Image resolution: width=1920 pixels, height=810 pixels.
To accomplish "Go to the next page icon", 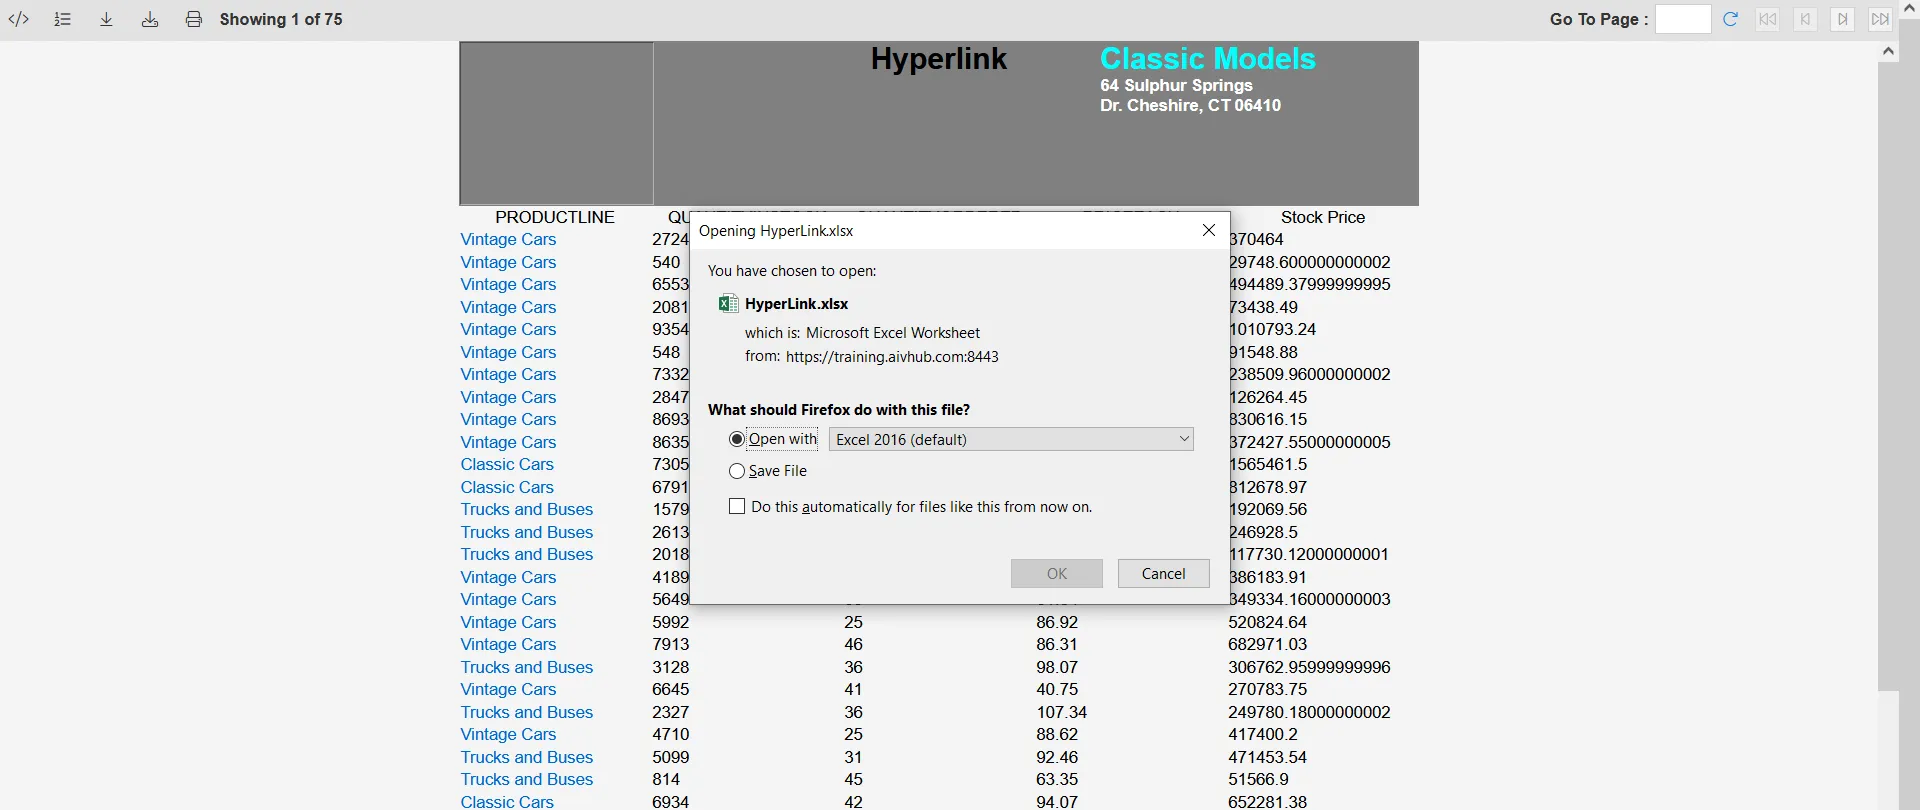I will tap(1843, 19).
